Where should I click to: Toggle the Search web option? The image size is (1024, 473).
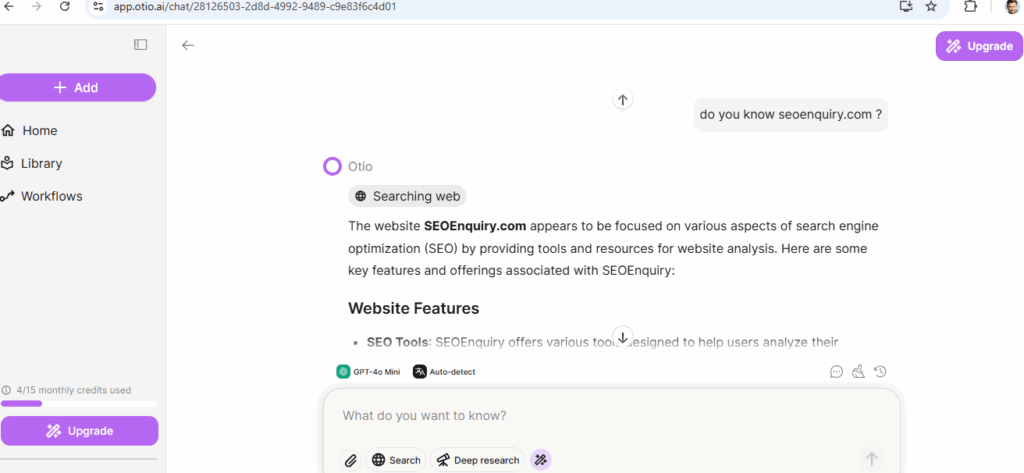click(396, 460)
